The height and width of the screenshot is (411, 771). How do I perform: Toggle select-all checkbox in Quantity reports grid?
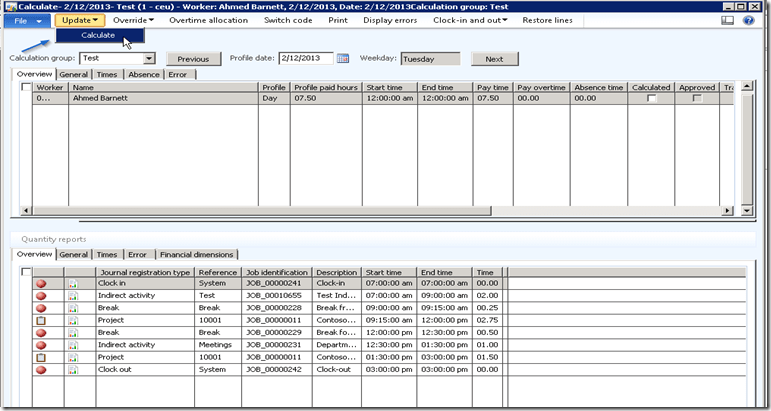(x=26, y=272)
